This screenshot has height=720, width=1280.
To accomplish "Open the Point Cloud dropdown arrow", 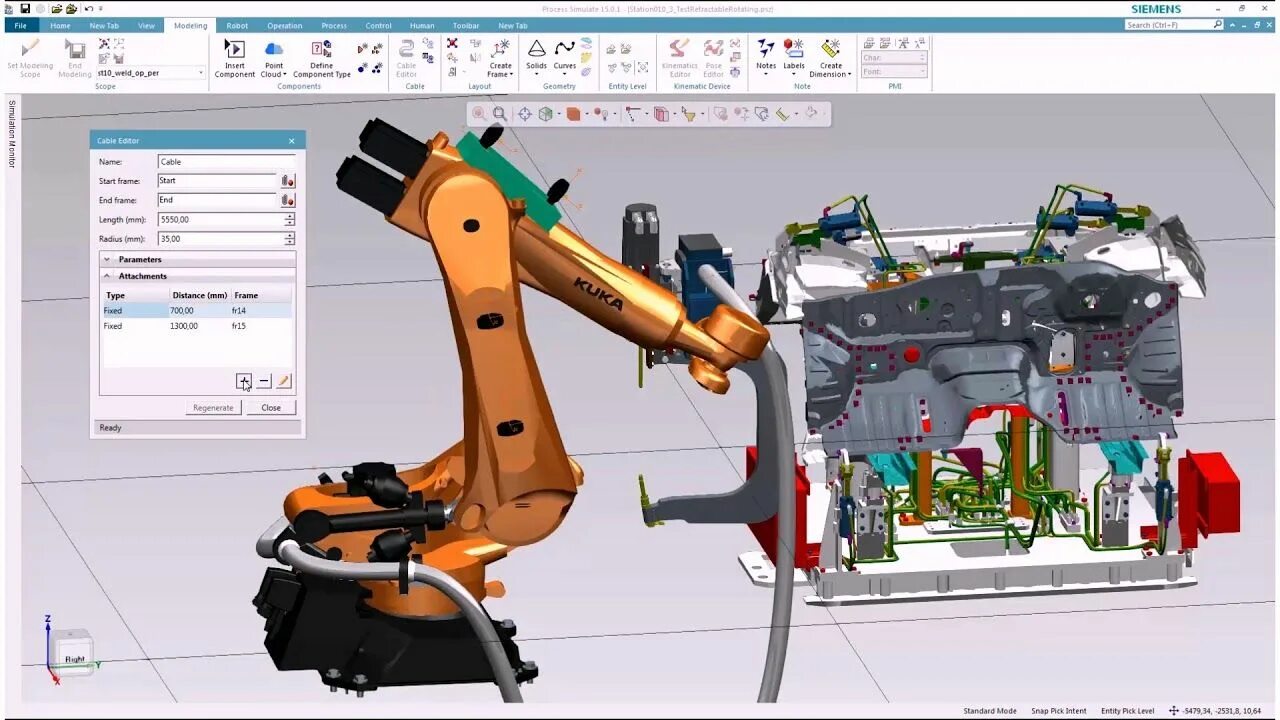I will pos(285,74).
